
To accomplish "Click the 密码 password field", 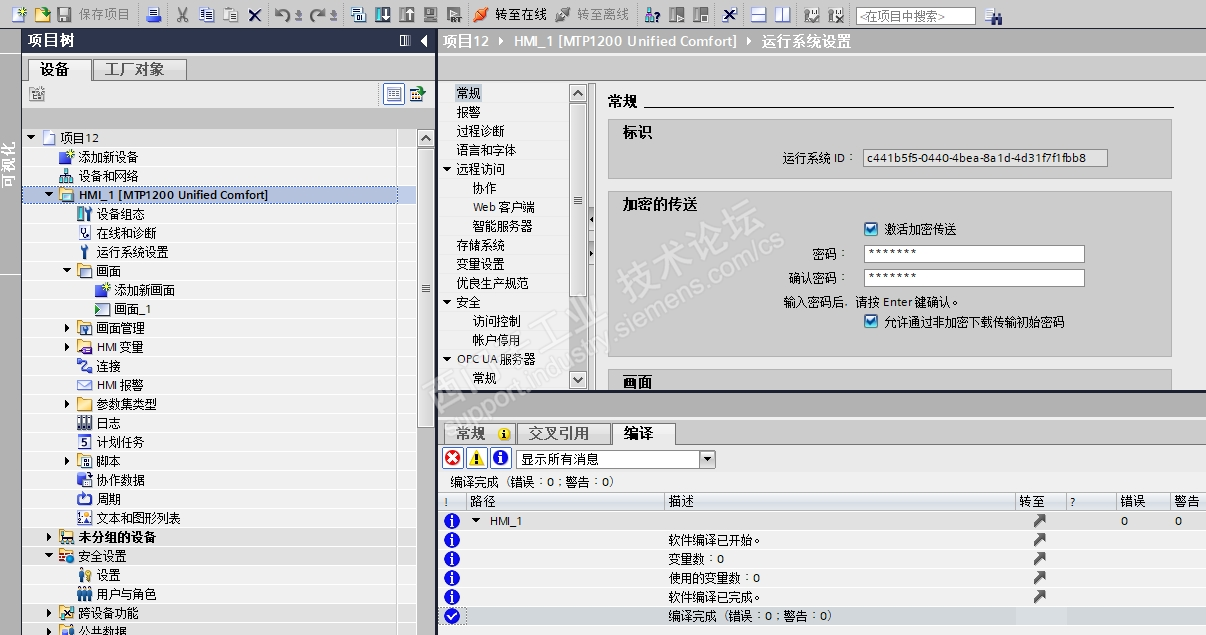I will pos(974,254).
